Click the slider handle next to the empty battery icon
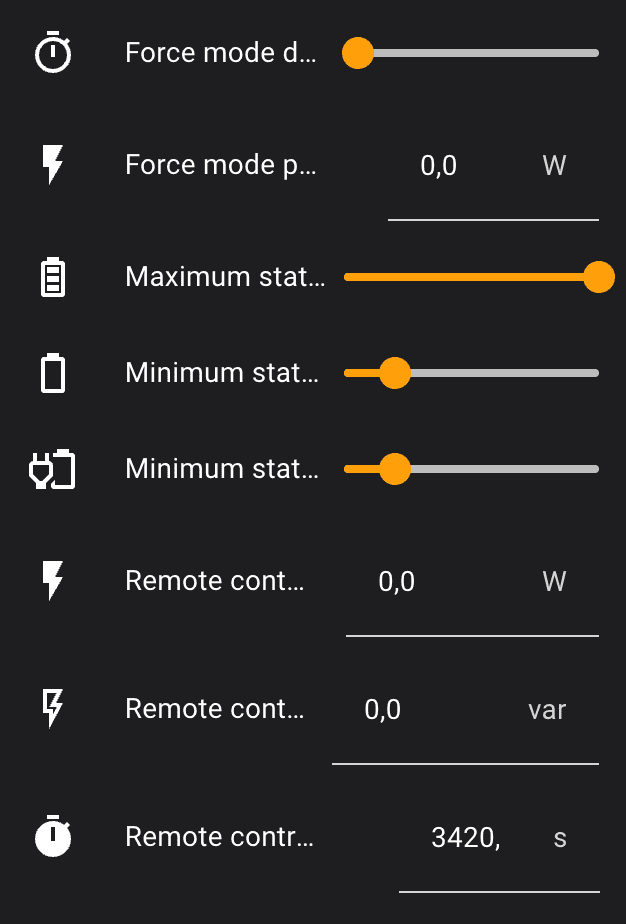Screen dimensions: 626x924 395,373
